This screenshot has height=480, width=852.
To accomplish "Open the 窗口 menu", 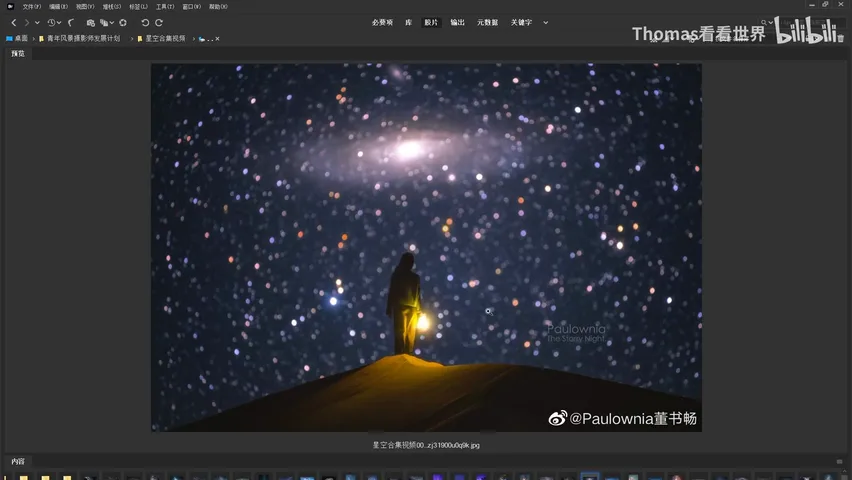I will click(191, 7).
